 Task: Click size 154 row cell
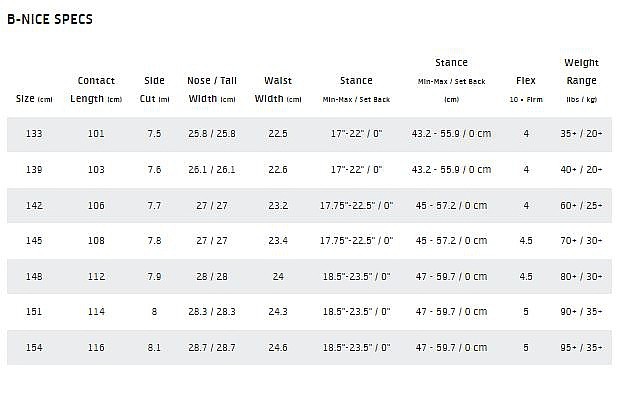pyautogui.click(x=34, y=348)
